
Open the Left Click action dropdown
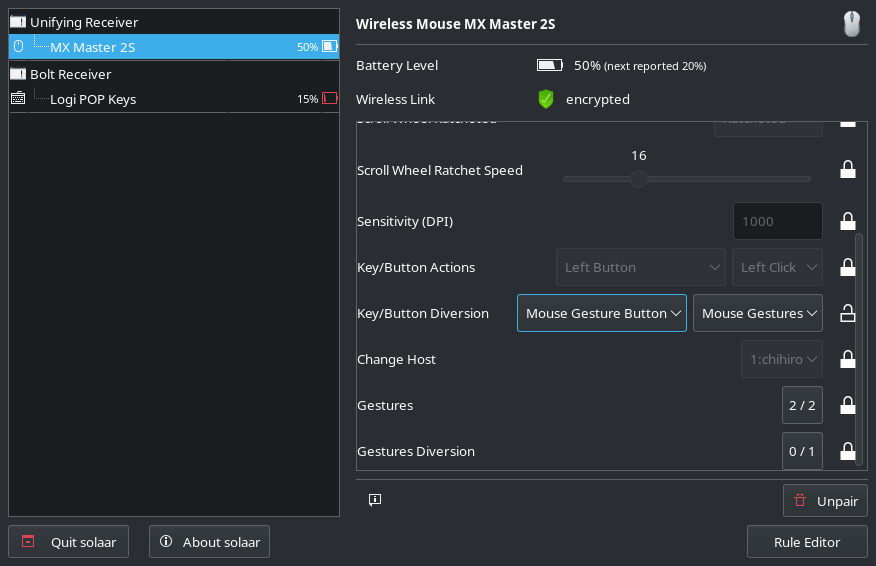click(777, 267)
